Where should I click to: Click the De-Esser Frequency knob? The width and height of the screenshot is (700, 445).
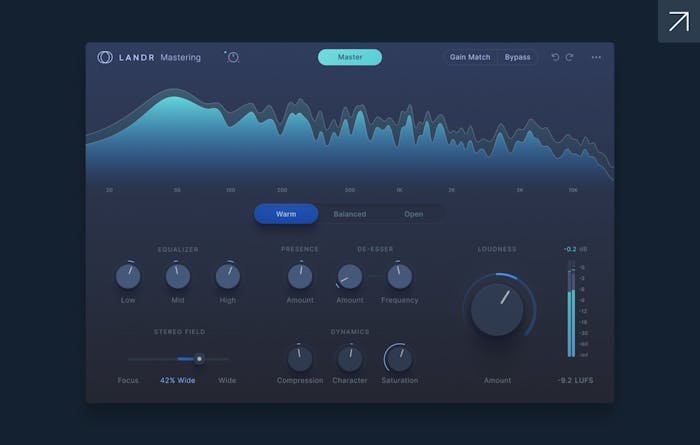400,276
